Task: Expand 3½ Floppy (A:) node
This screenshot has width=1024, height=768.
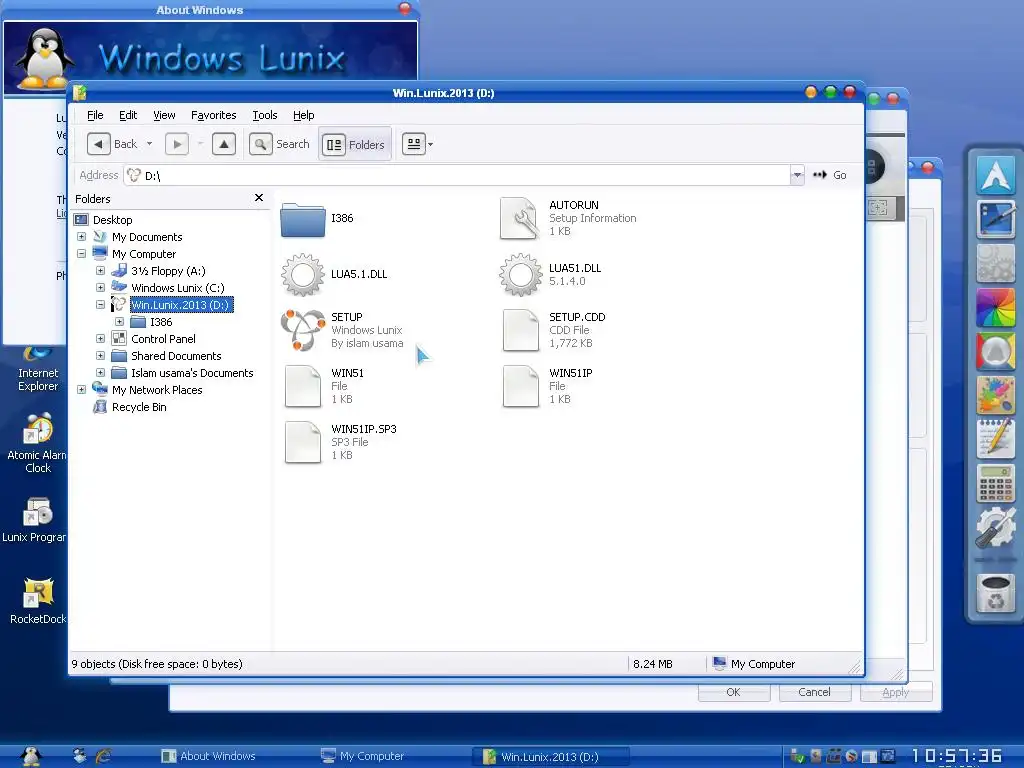Action: pyautogui.click(x=101, y=271)
